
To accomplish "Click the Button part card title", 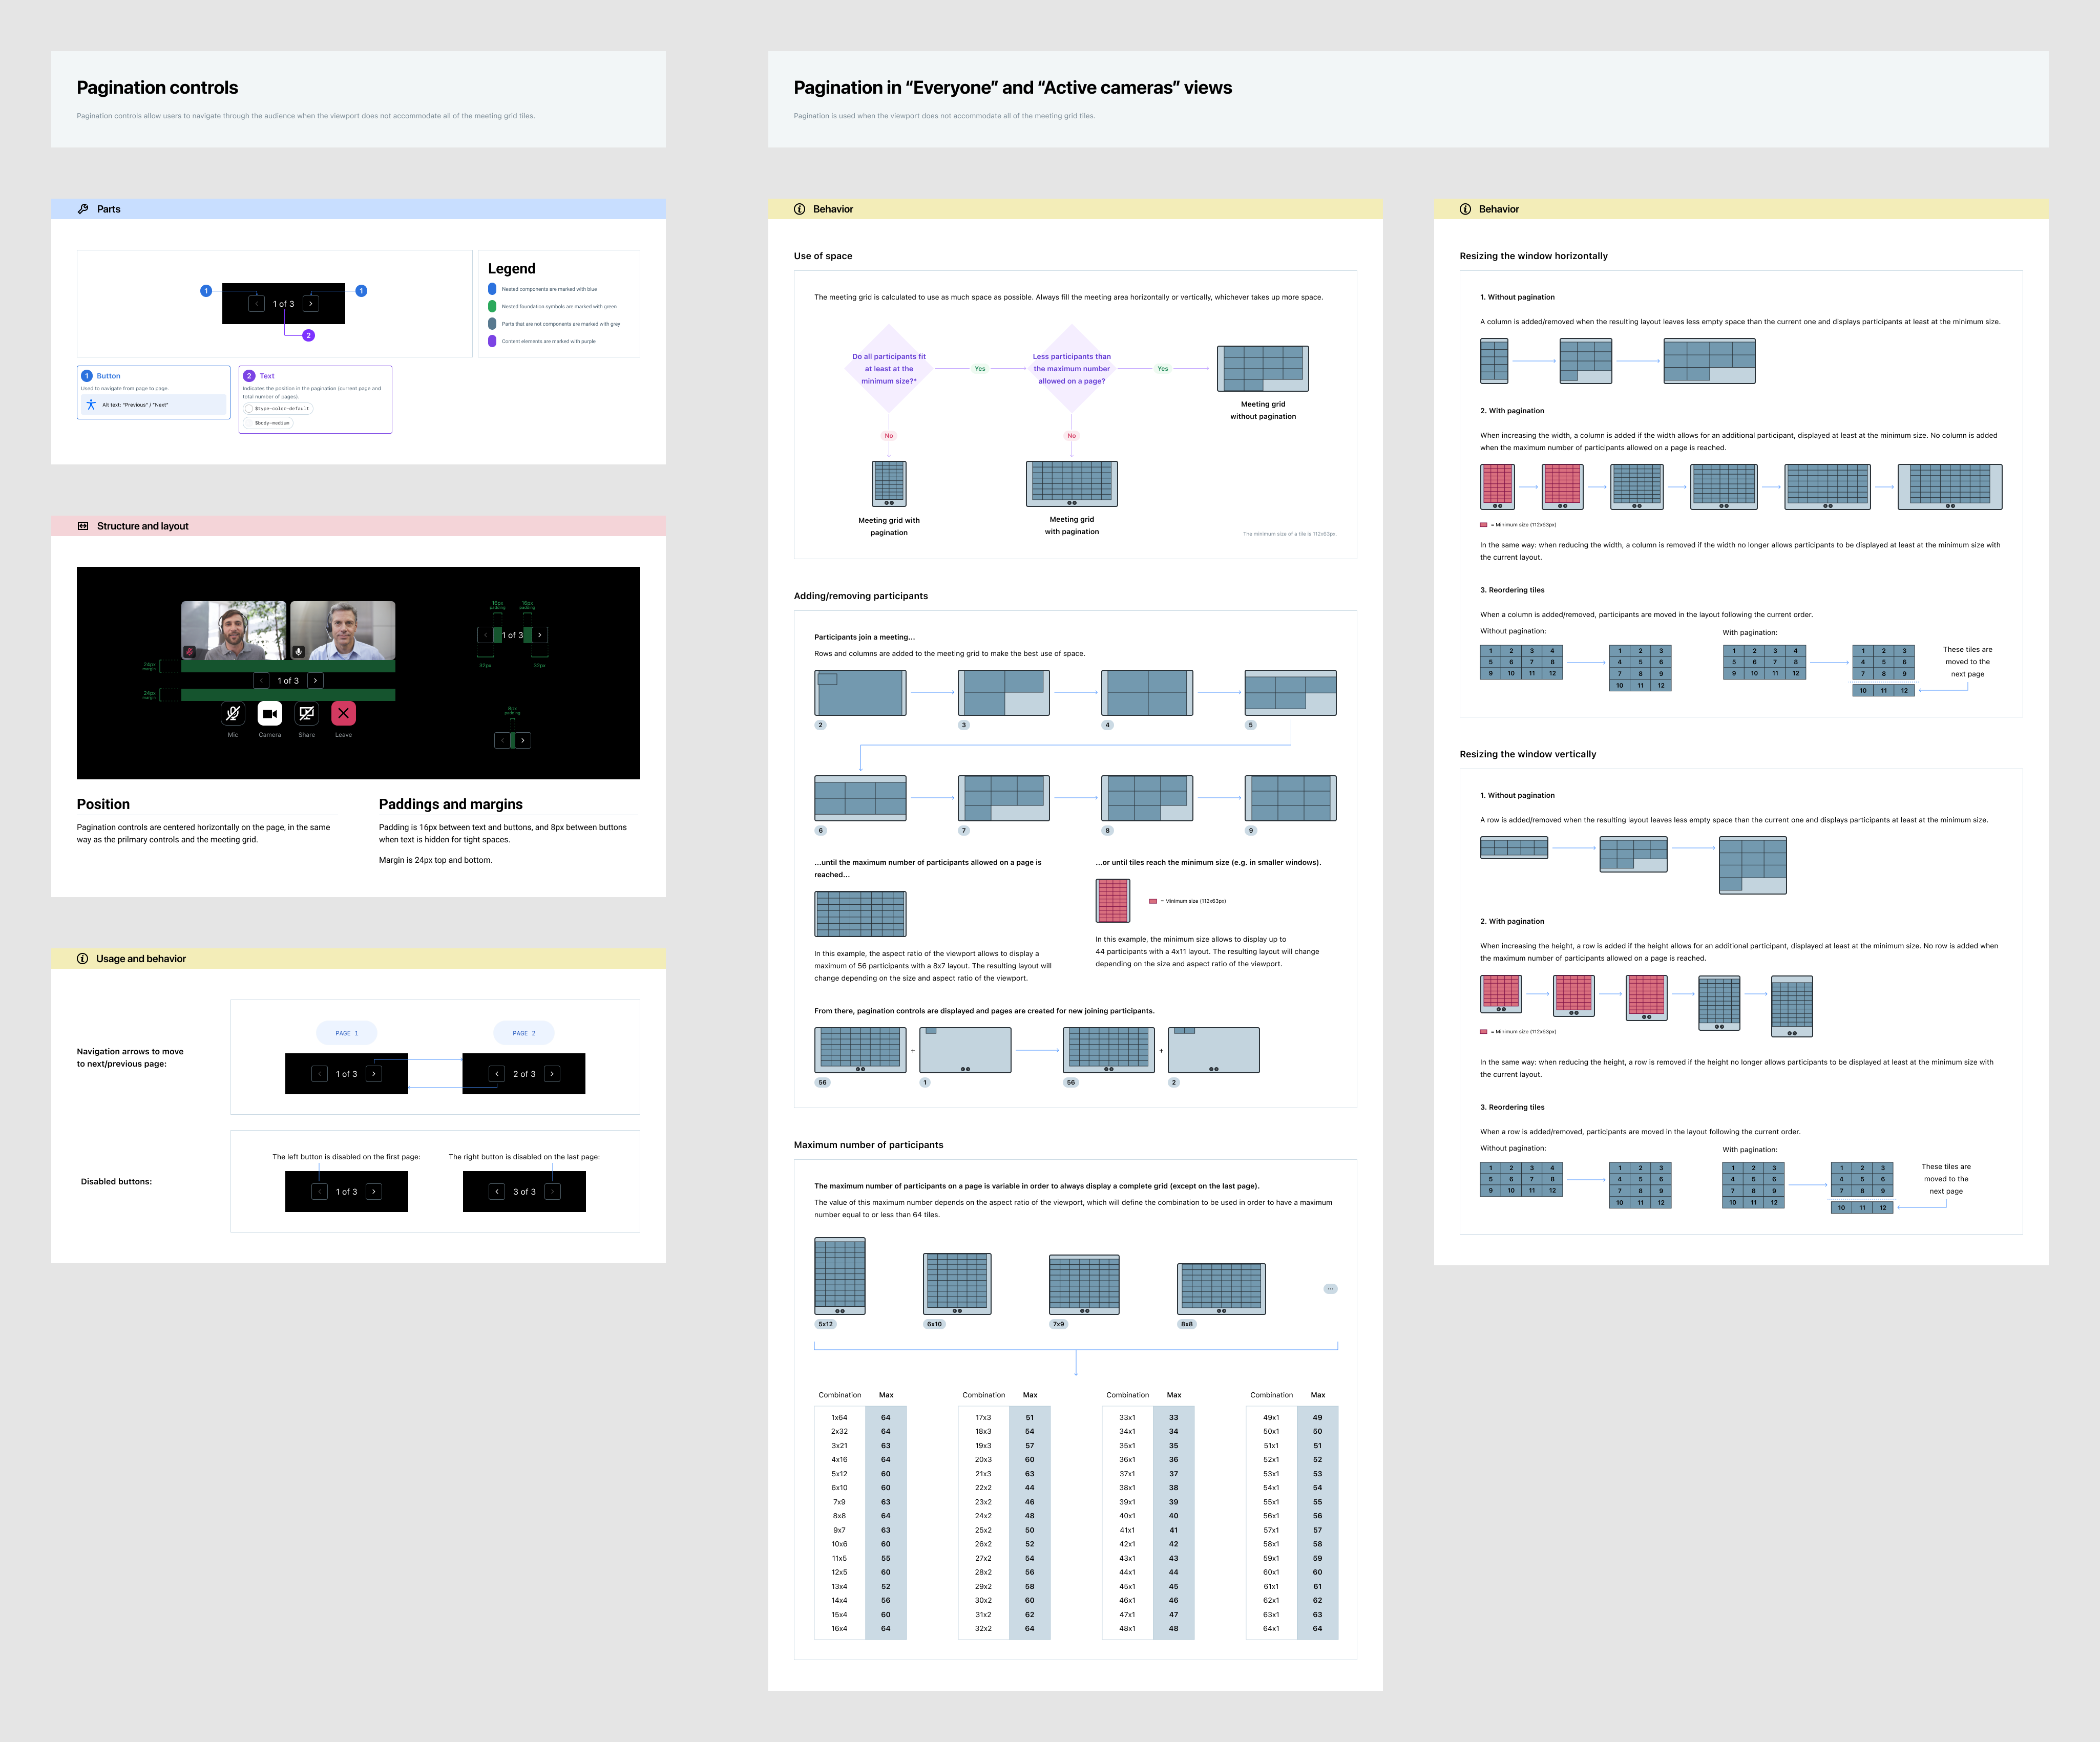I will (x=108, y=376).
